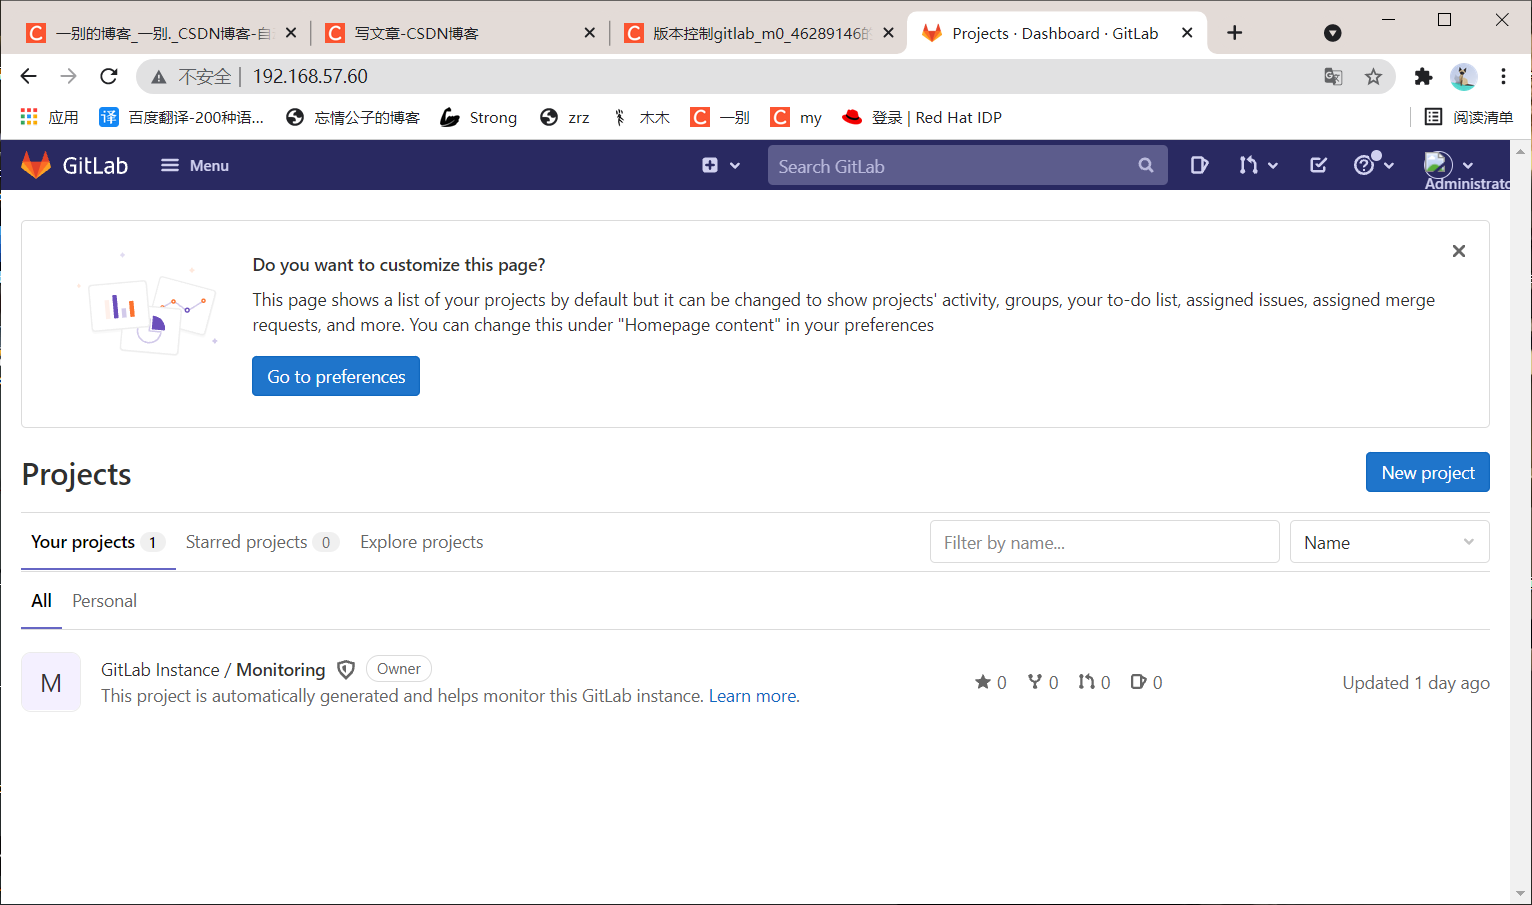Click the Help question mark icon
This screenshot has width=1532, height=905.
[1368, 165]
